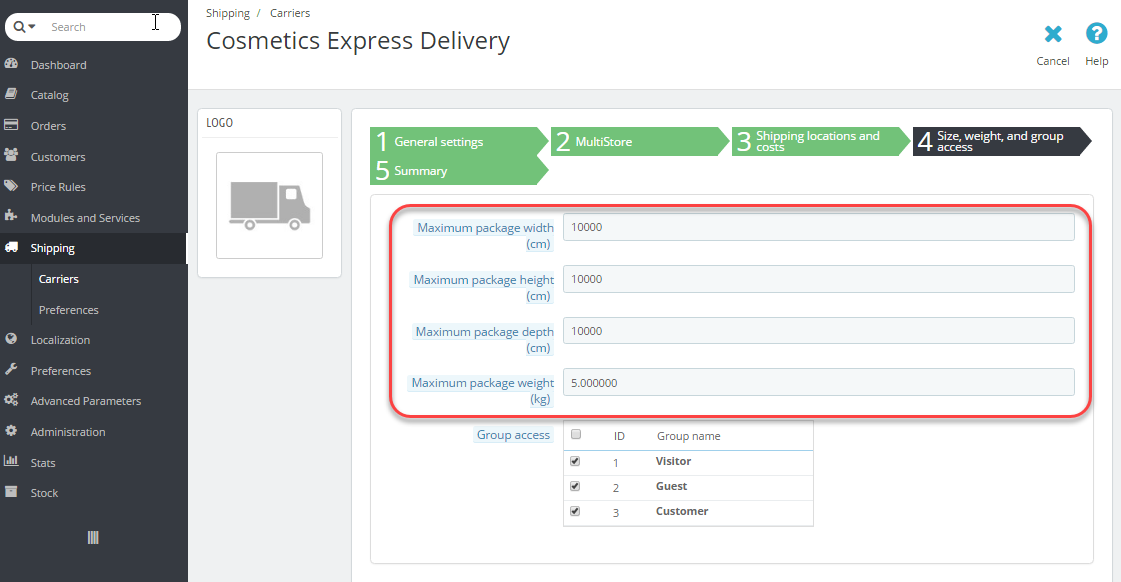The height and width of the screenshot is (582, 1121).
Task: Open the Orders menu item
Action: point(49,126)
